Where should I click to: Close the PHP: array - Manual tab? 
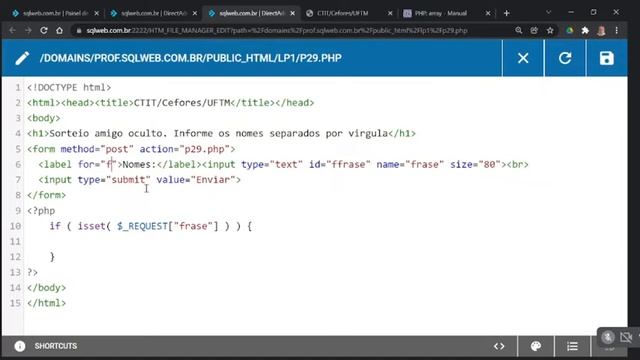488,13
